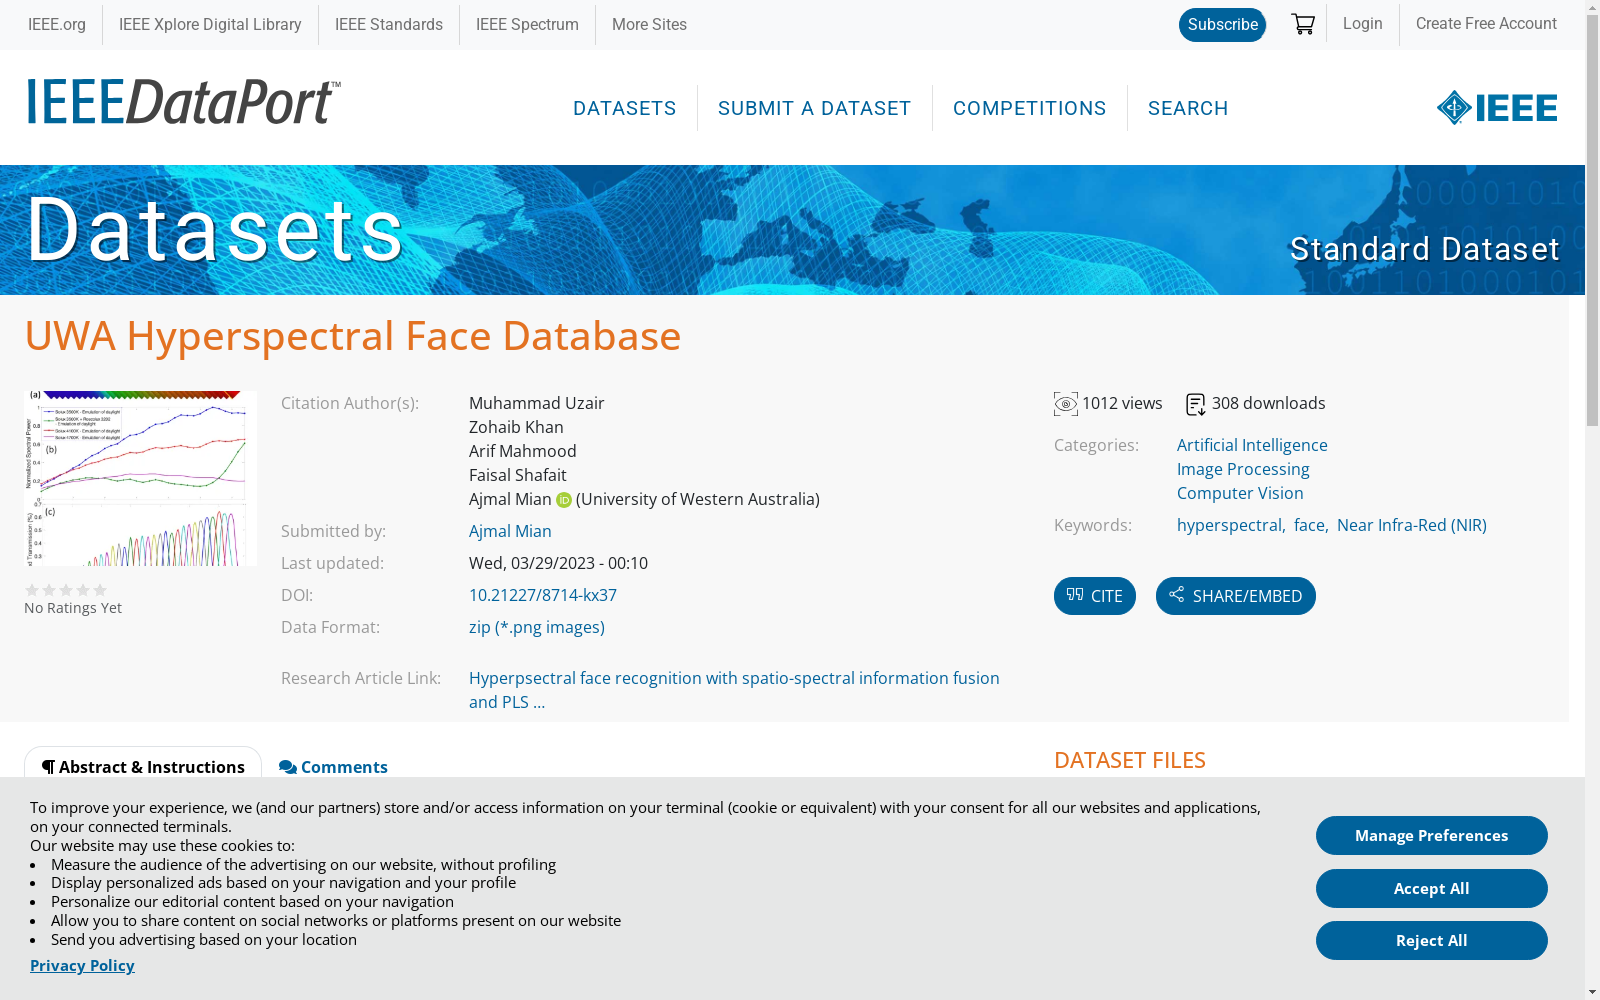Switch to the Comments tab

point(333,767)
